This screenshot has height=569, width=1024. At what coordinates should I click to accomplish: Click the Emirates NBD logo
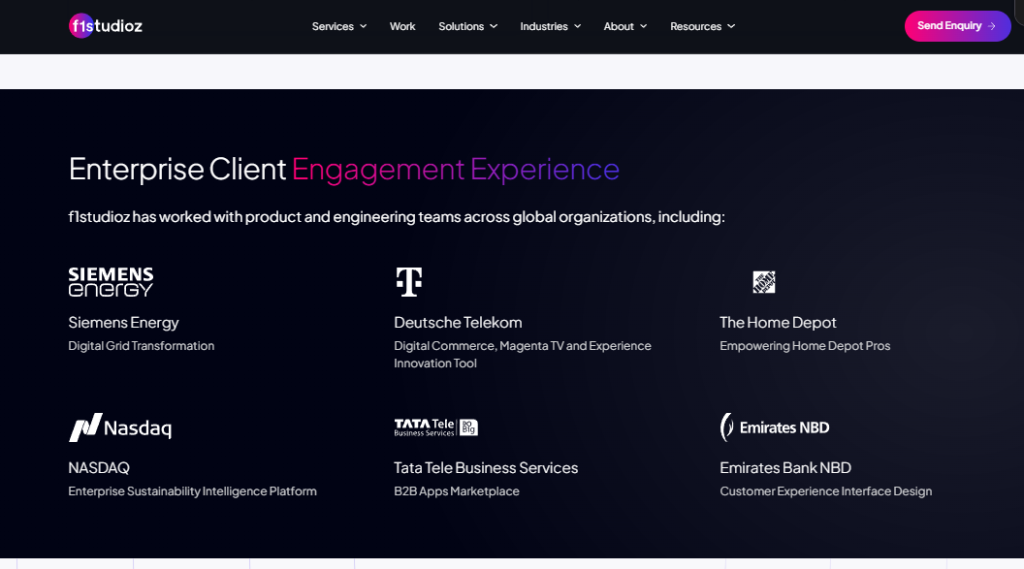(x=775, y=427)
